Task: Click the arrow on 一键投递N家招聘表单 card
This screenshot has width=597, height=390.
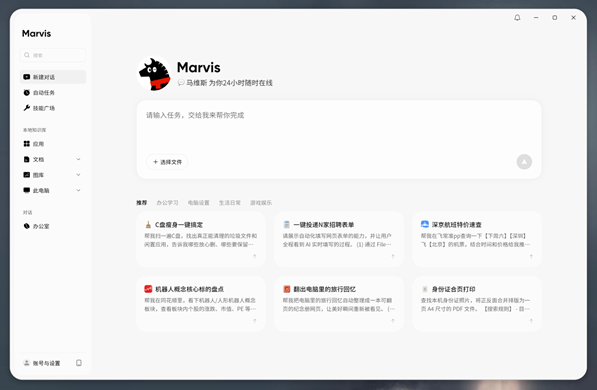Action: point(393,256)
